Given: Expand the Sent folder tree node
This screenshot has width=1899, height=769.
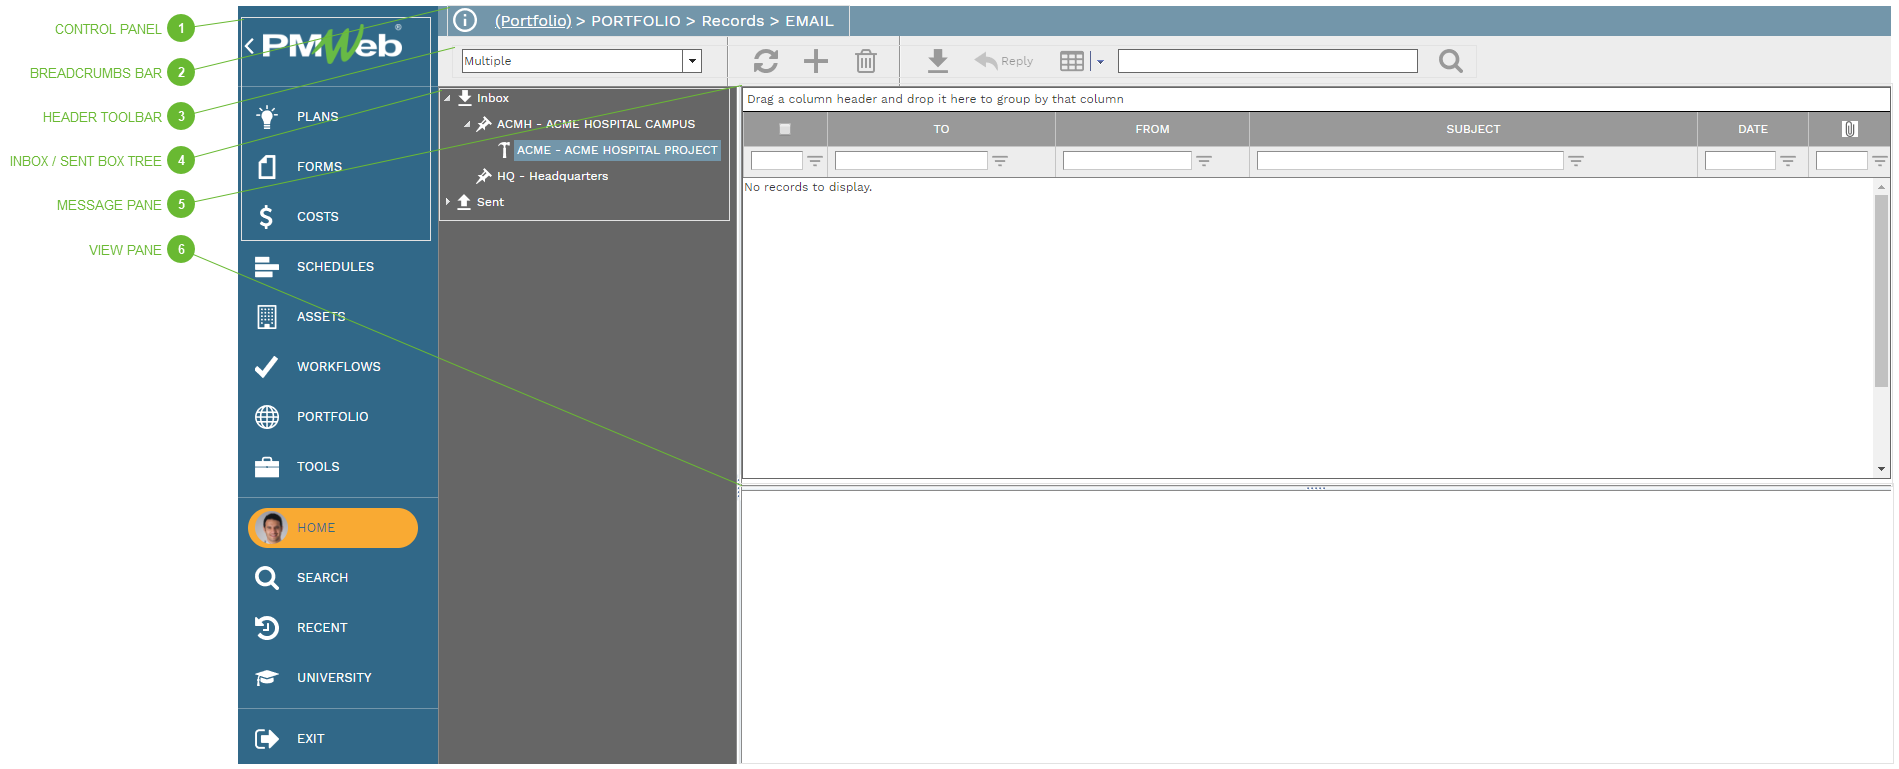Looking at the screenshot, I should [448, 202].
